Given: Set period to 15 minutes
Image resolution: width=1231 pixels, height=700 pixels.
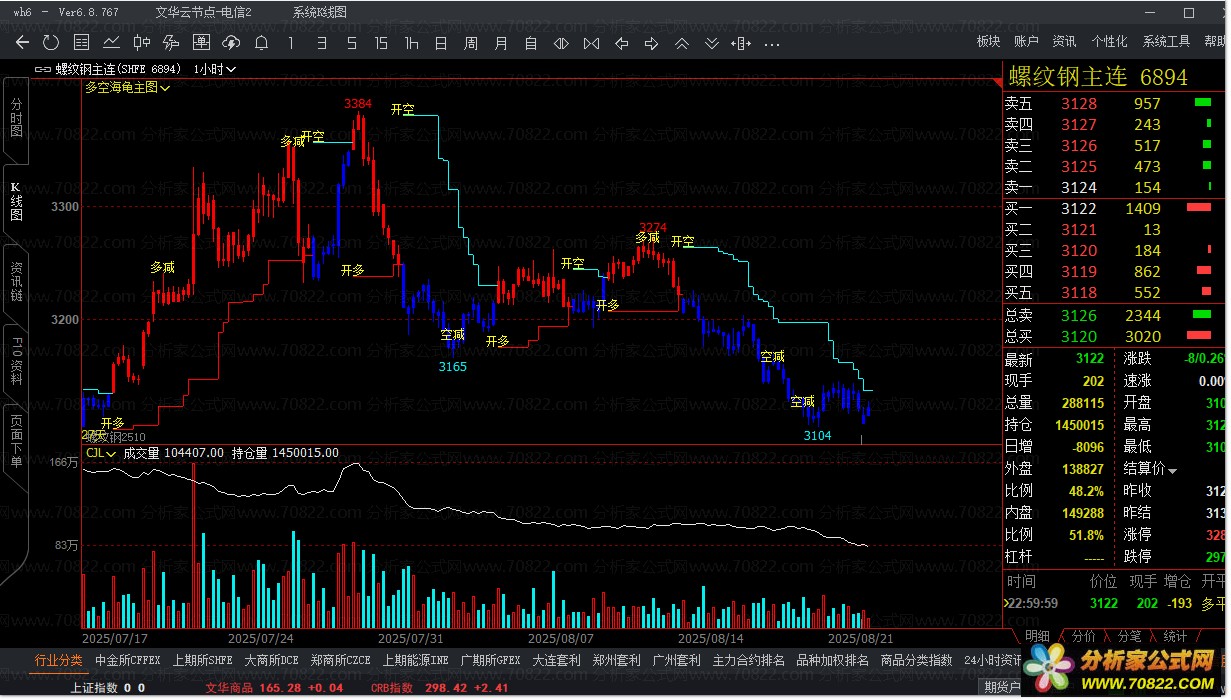Looking at the screenshot, I should click(381, 43).
